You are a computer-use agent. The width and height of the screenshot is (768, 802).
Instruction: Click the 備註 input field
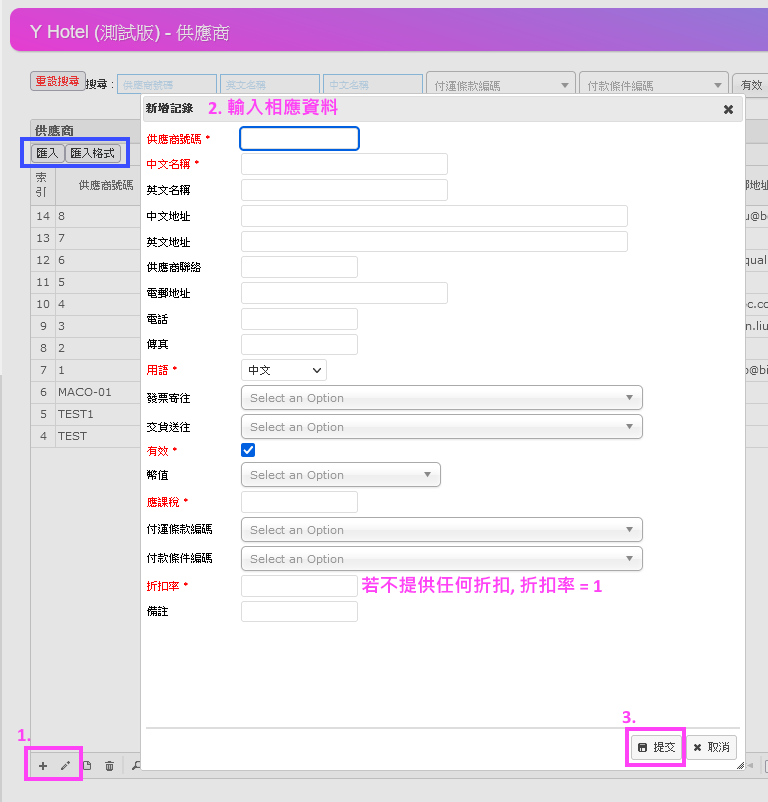[299, 611]
